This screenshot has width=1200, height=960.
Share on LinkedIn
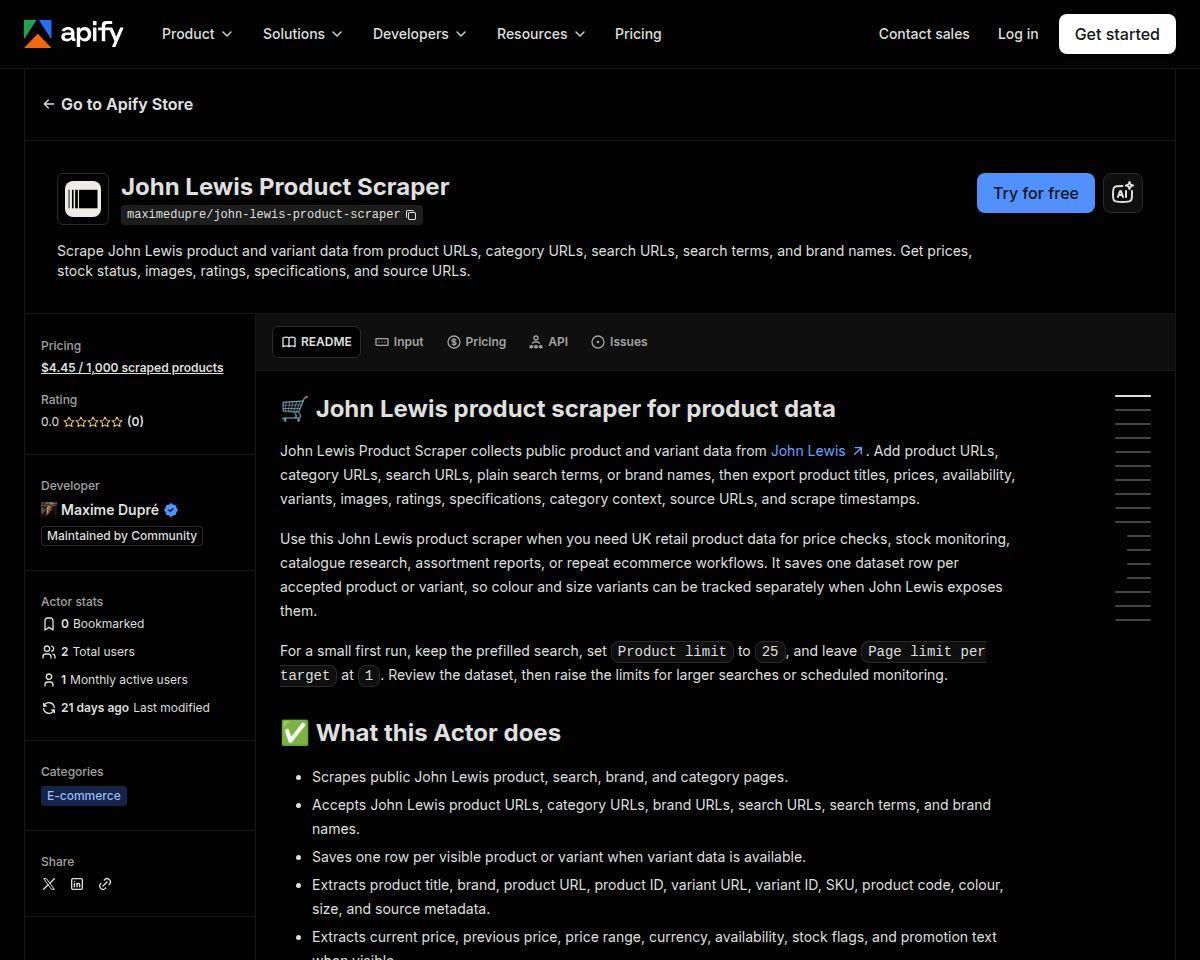(77, 884)
